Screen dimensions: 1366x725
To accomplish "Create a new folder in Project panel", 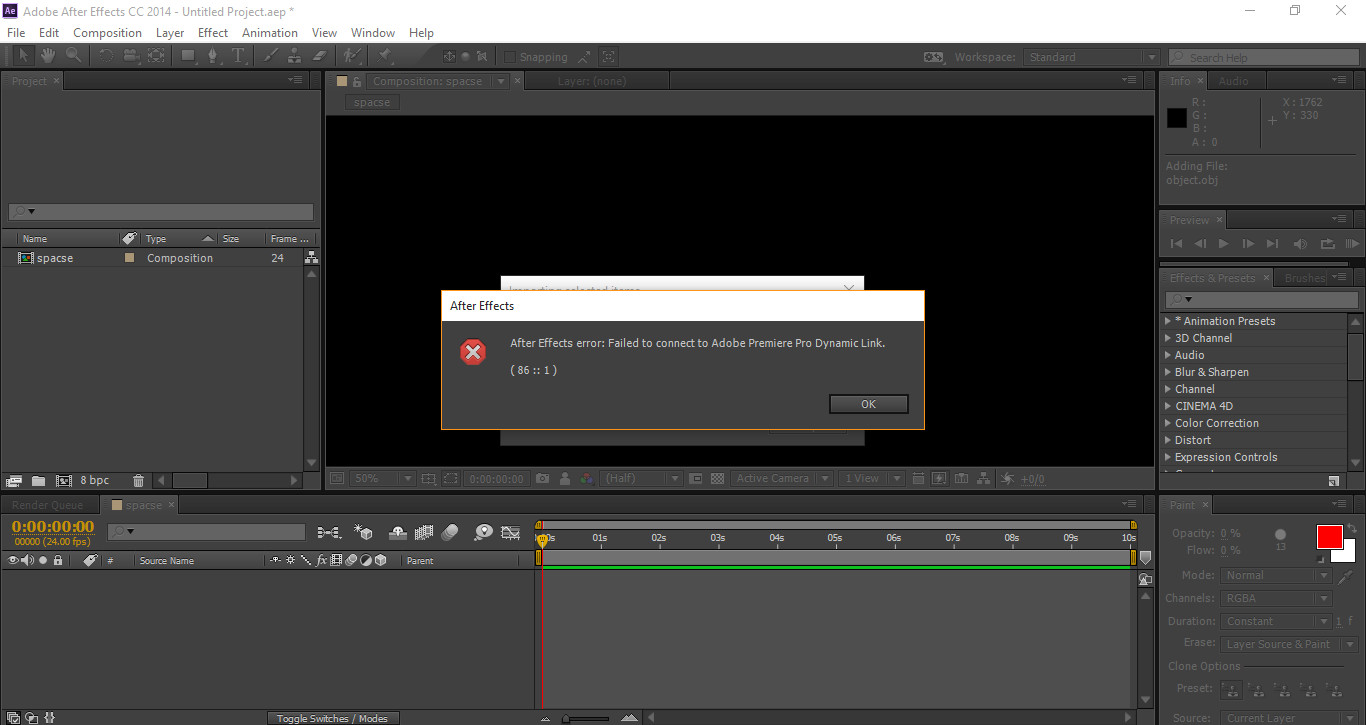I will point(38,481).
